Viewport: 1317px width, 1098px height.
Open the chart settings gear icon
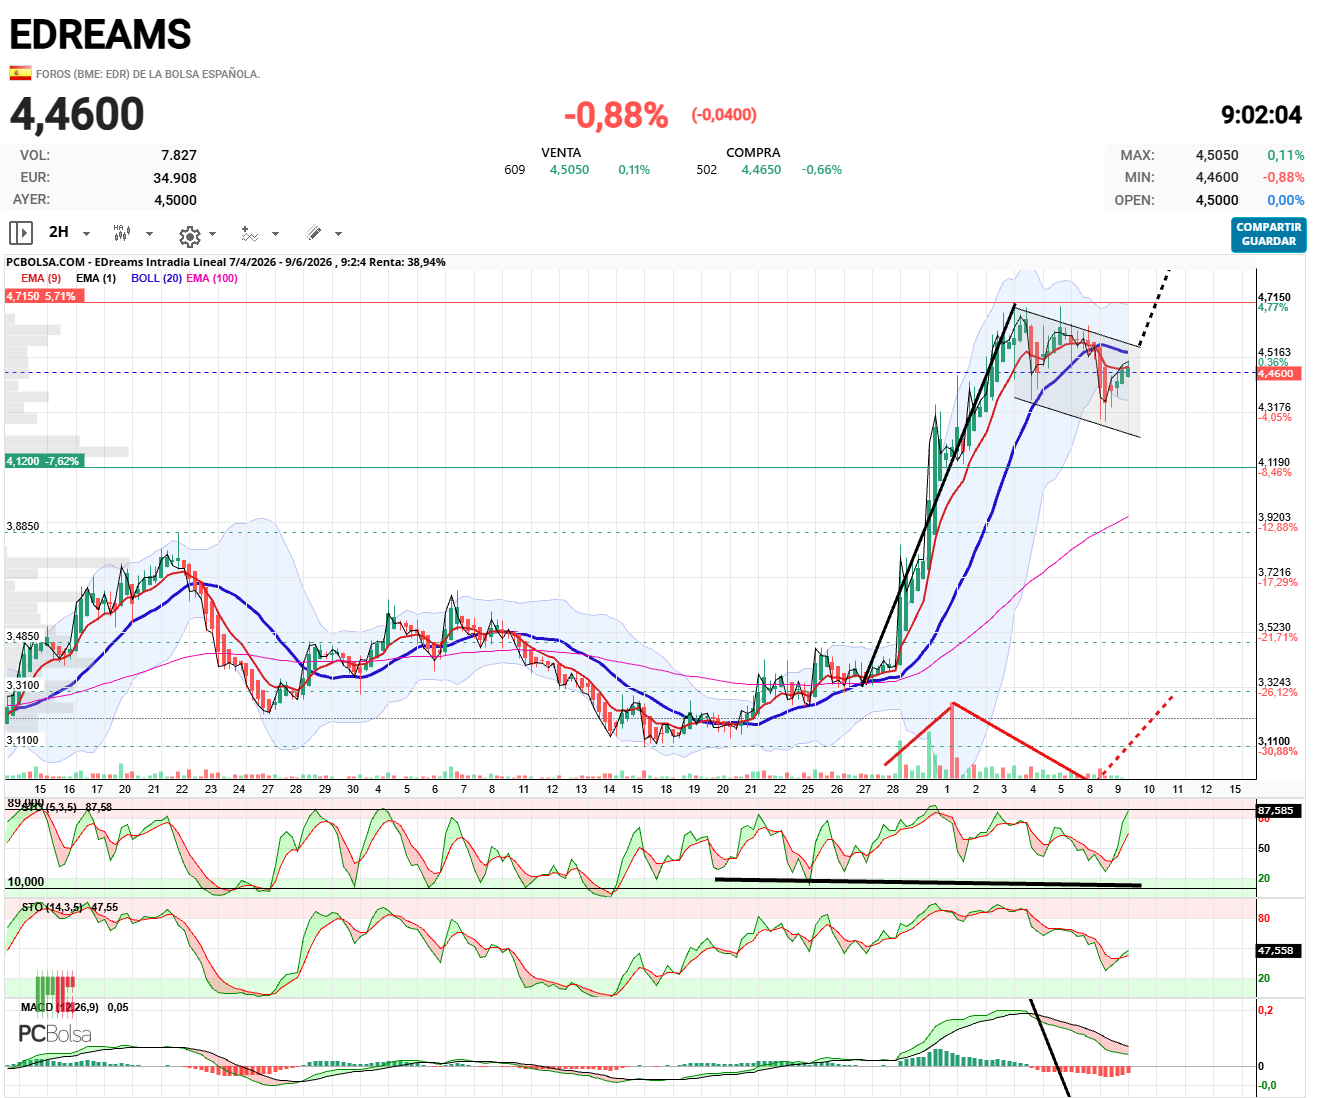point(189,236)
